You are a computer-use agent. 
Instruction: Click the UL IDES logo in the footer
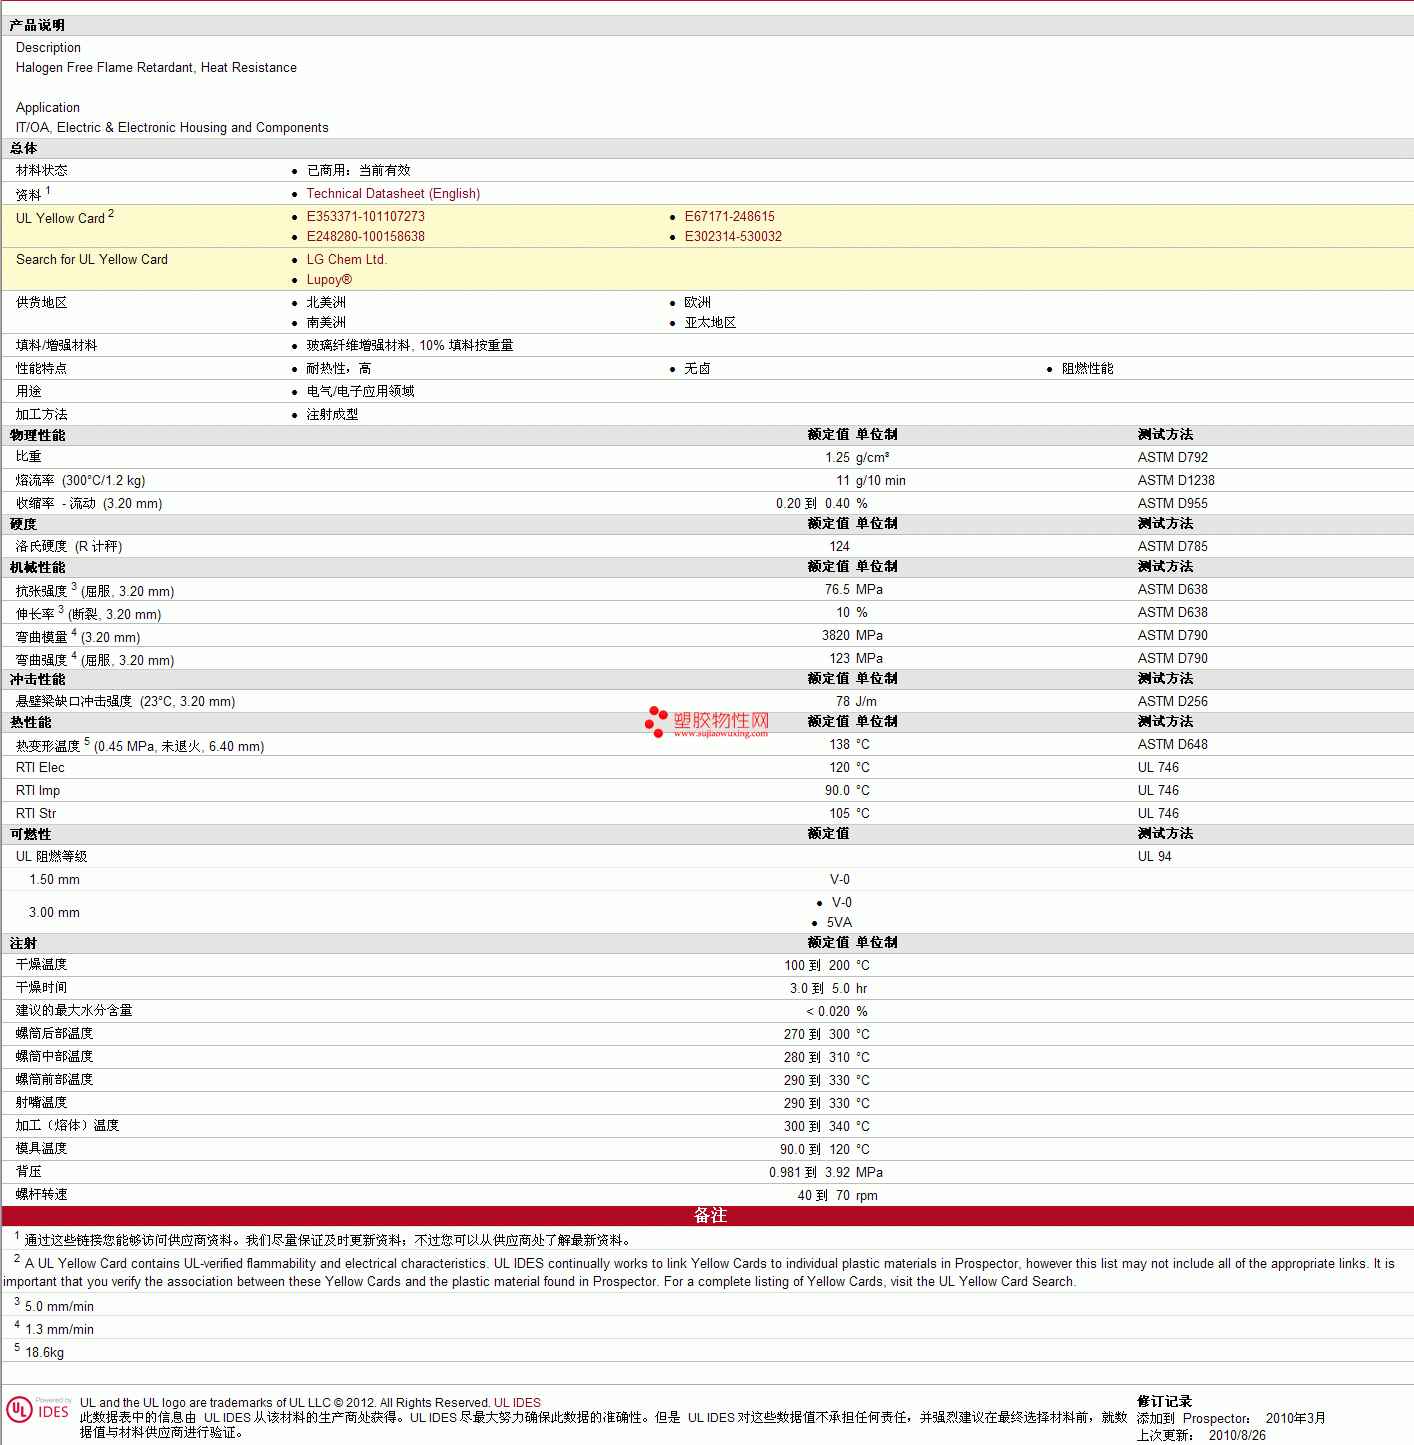38,1410
